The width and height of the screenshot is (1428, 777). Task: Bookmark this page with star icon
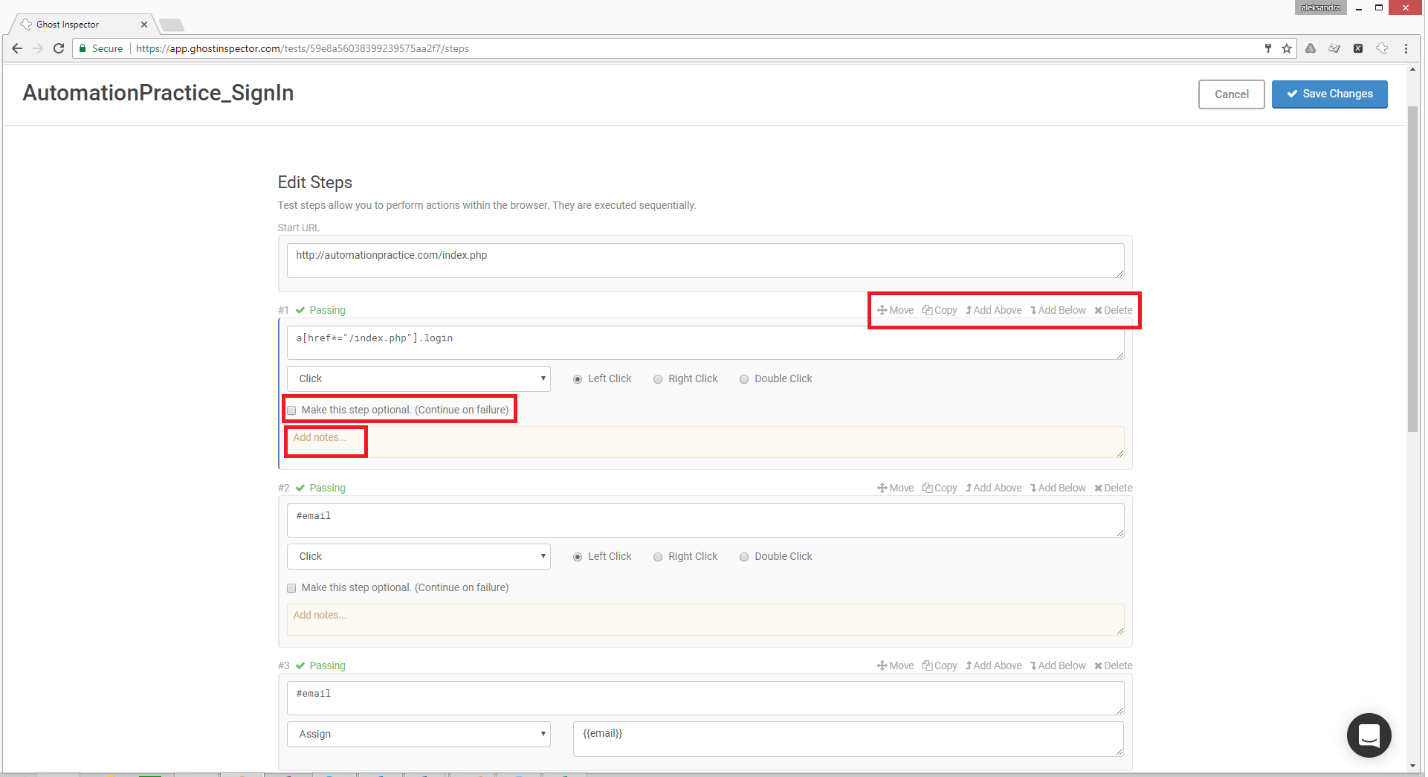click(1286, 48)
